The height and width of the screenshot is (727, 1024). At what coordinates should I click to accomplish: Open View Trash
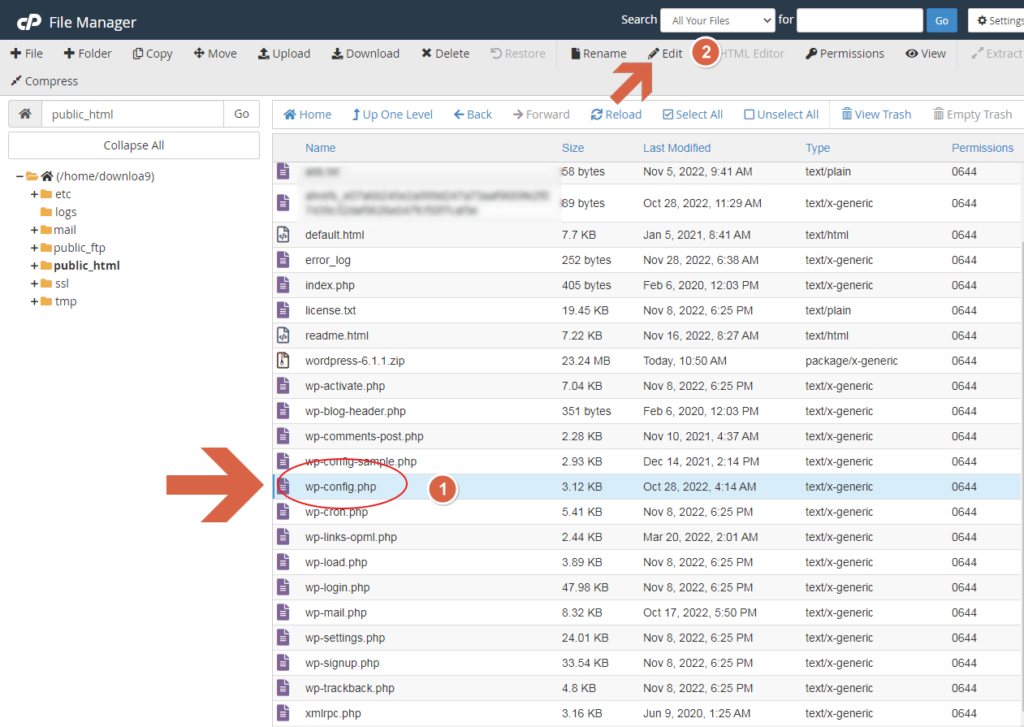click(x=876, y=114)
